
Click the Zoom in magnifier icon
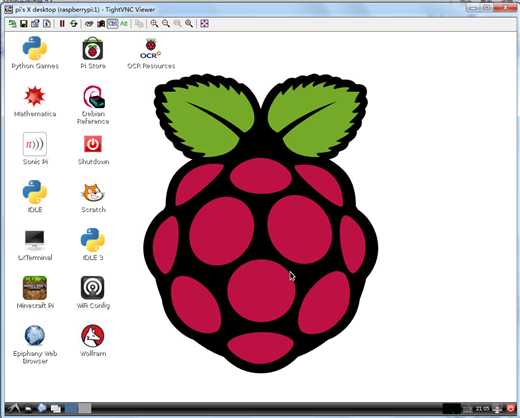pos(154,23)
